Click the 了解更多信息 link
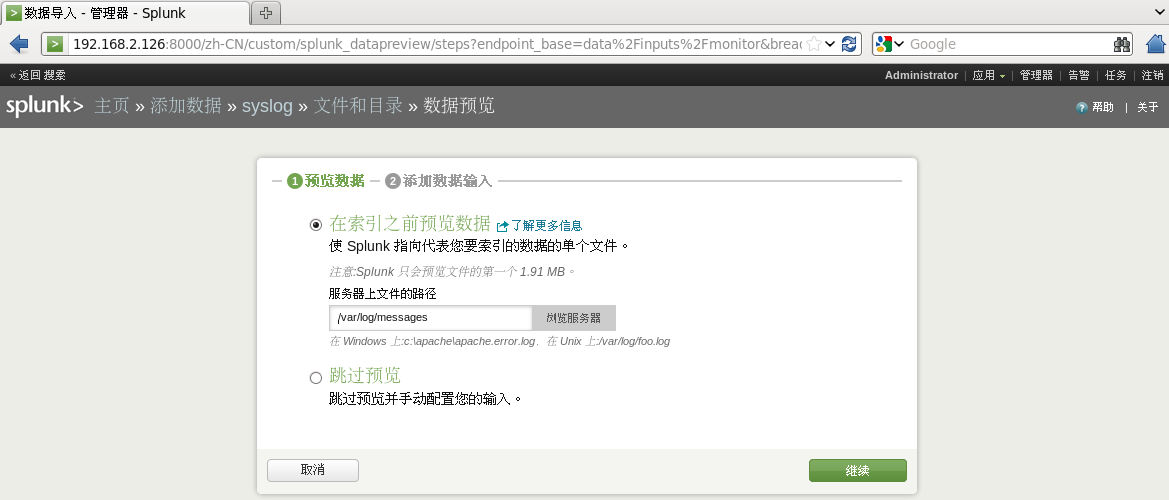The width and height of the screenshot is (1169, 500). [x=546, y=225]
